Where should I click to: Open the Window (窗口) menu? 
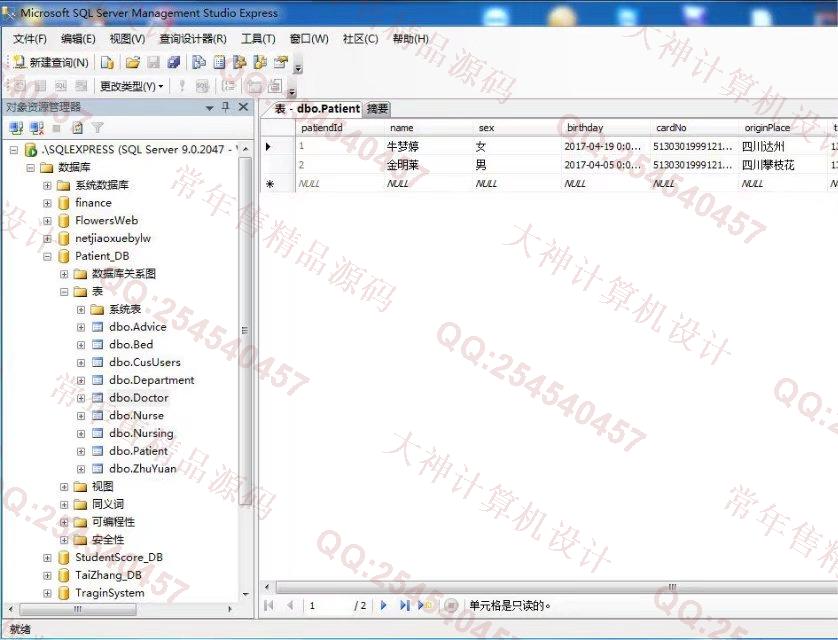click(x=309, y=39)
